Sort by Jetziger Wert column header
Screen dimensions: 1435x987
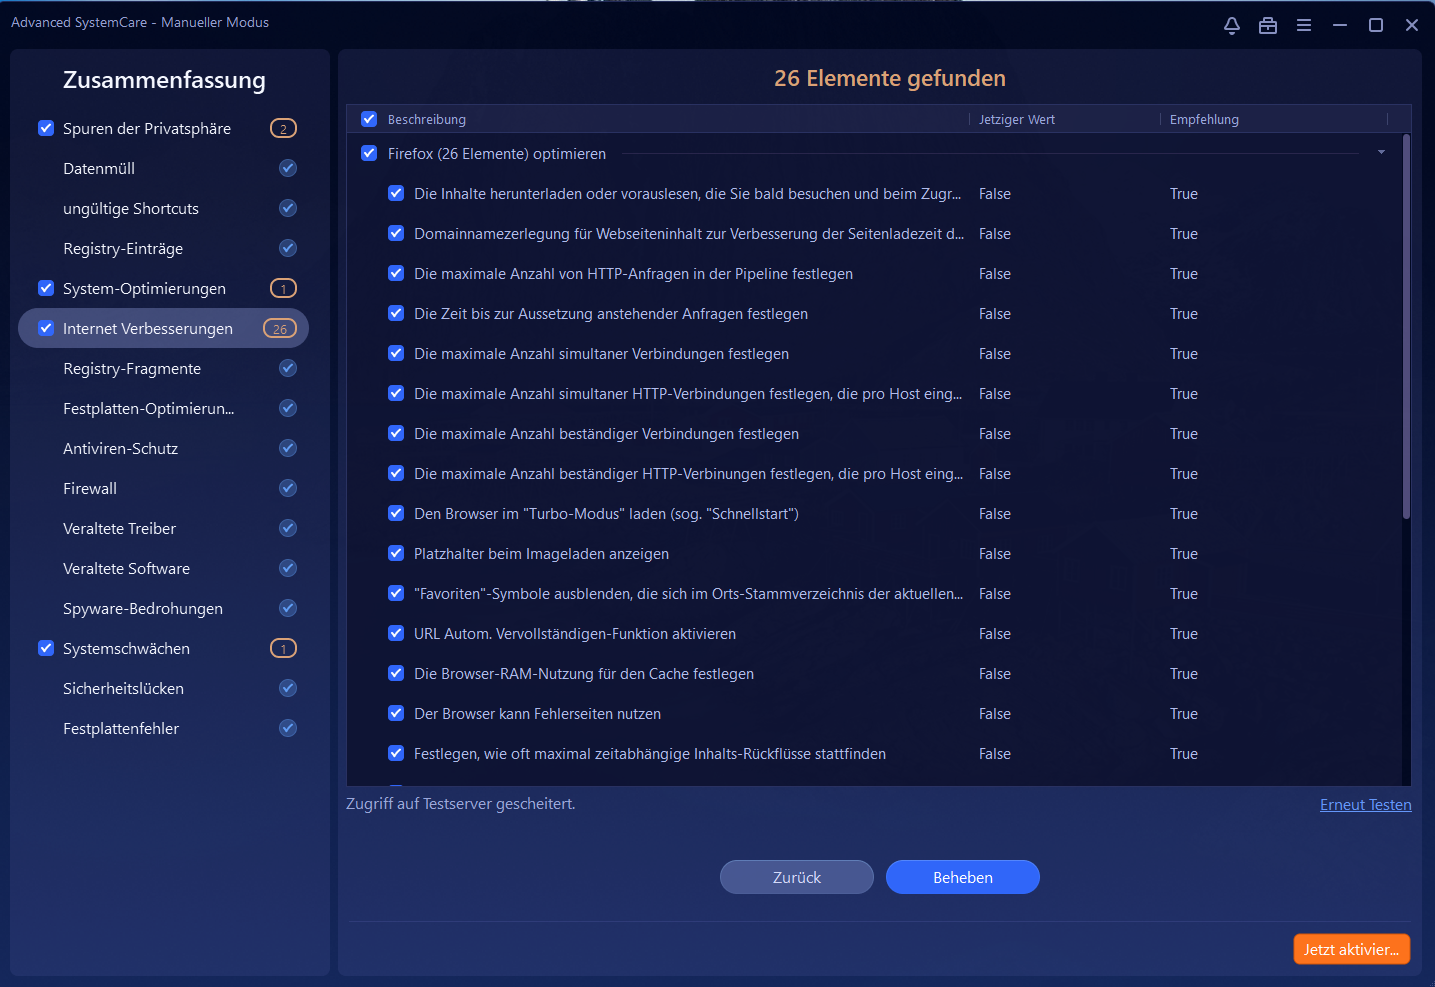click(1016, 119)
